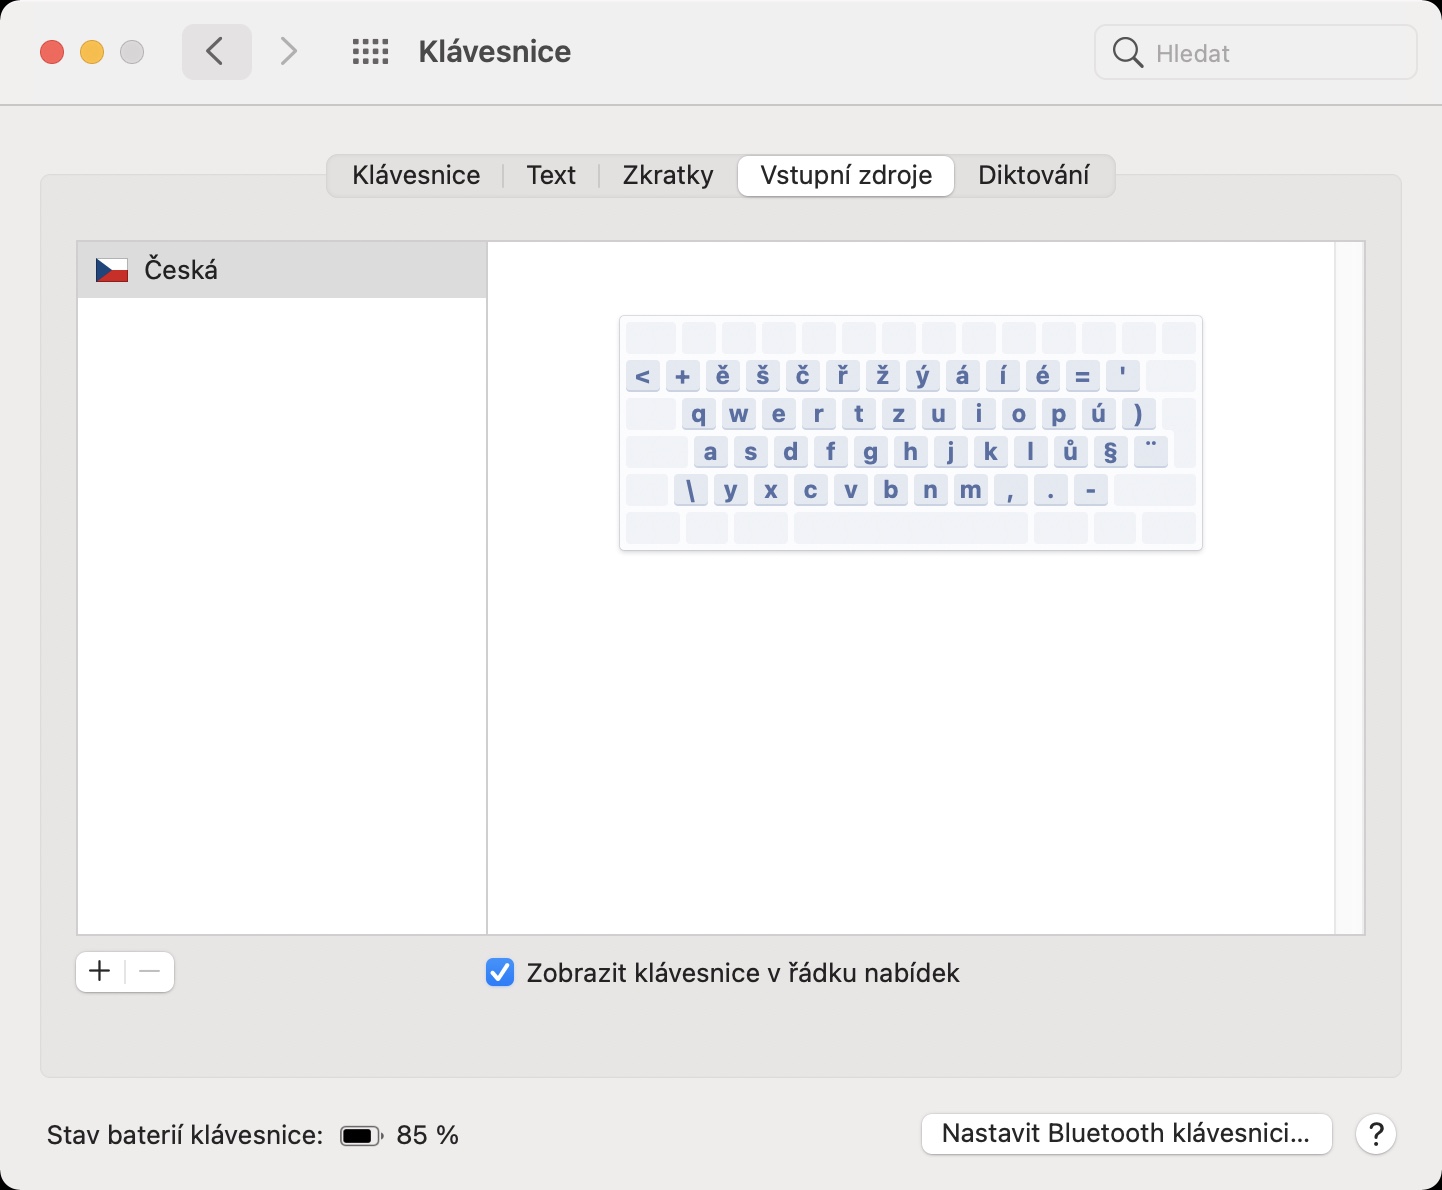
Task: Select the Vstupní zdroje tab
Action: [846, 175]
